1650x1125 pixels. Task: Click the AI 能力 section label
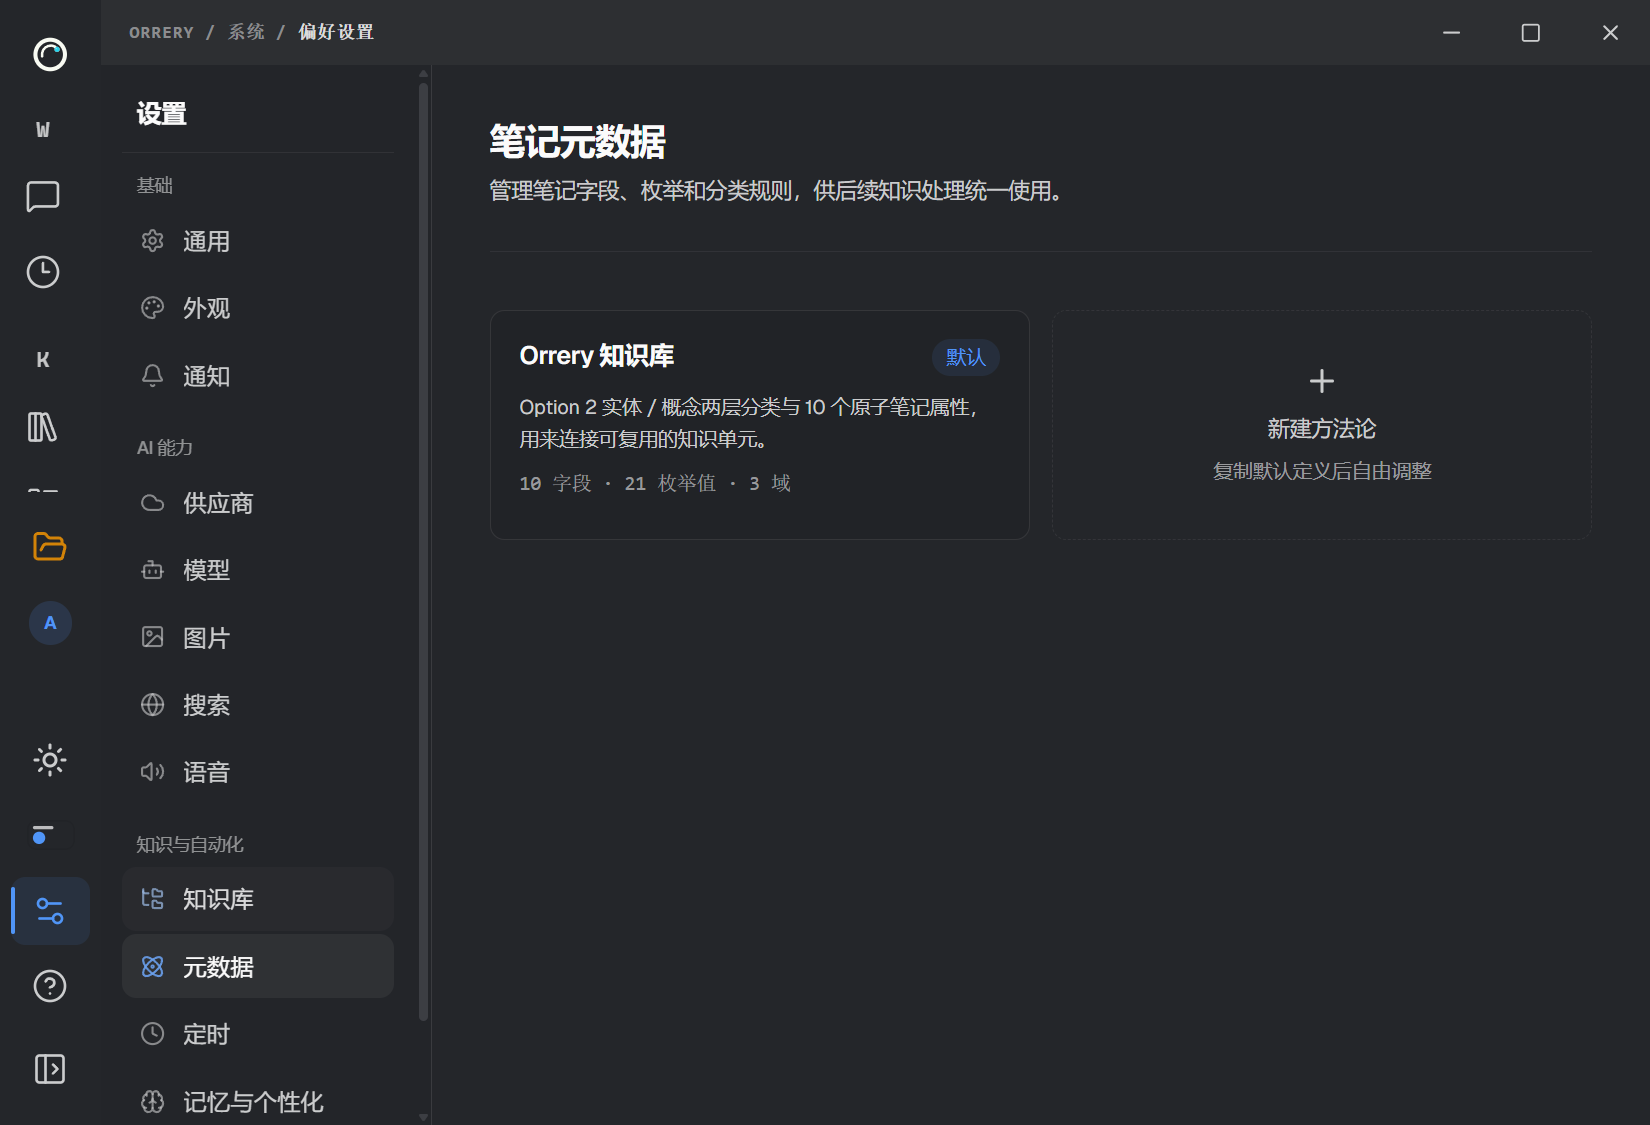point(165,448)
